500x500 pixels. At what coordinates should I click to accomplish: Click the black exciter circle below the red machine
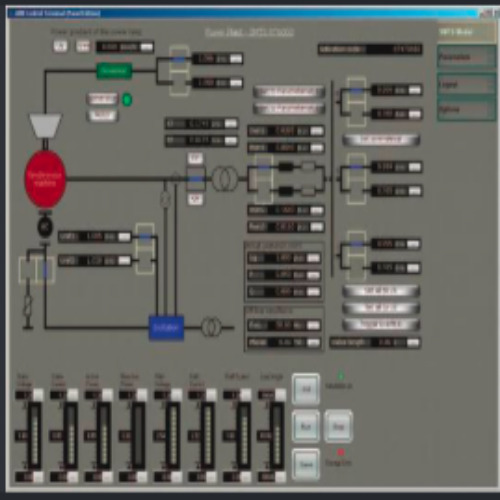click(x=45, y=227)
